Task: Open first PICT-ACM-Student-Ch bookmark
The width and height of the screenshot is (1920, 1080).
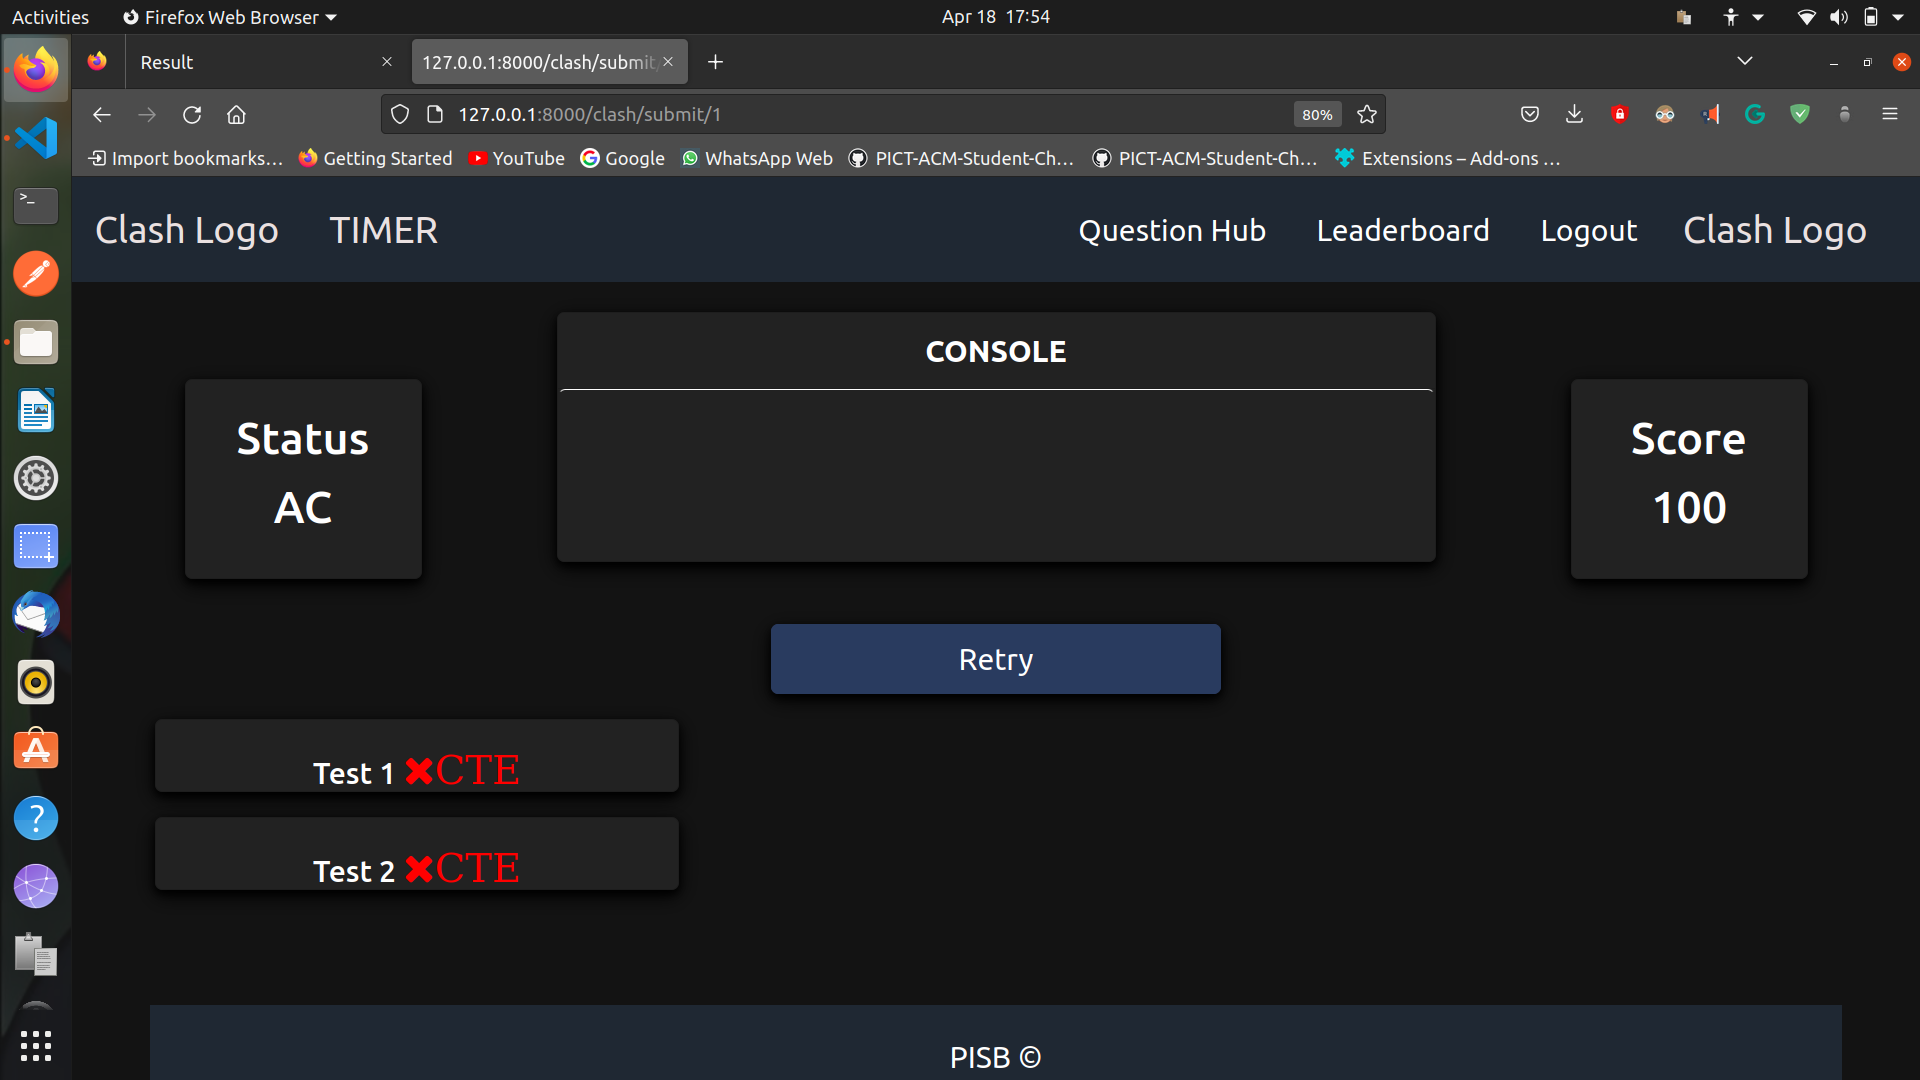Action: (x=961, y=158)
